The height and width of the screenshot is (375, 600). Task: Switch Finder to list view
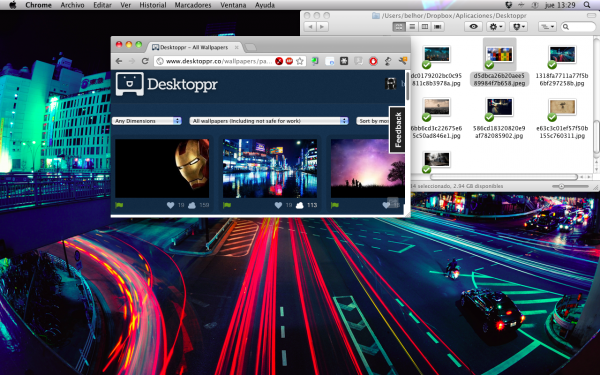pyautogui.click(x=412, y=27)
